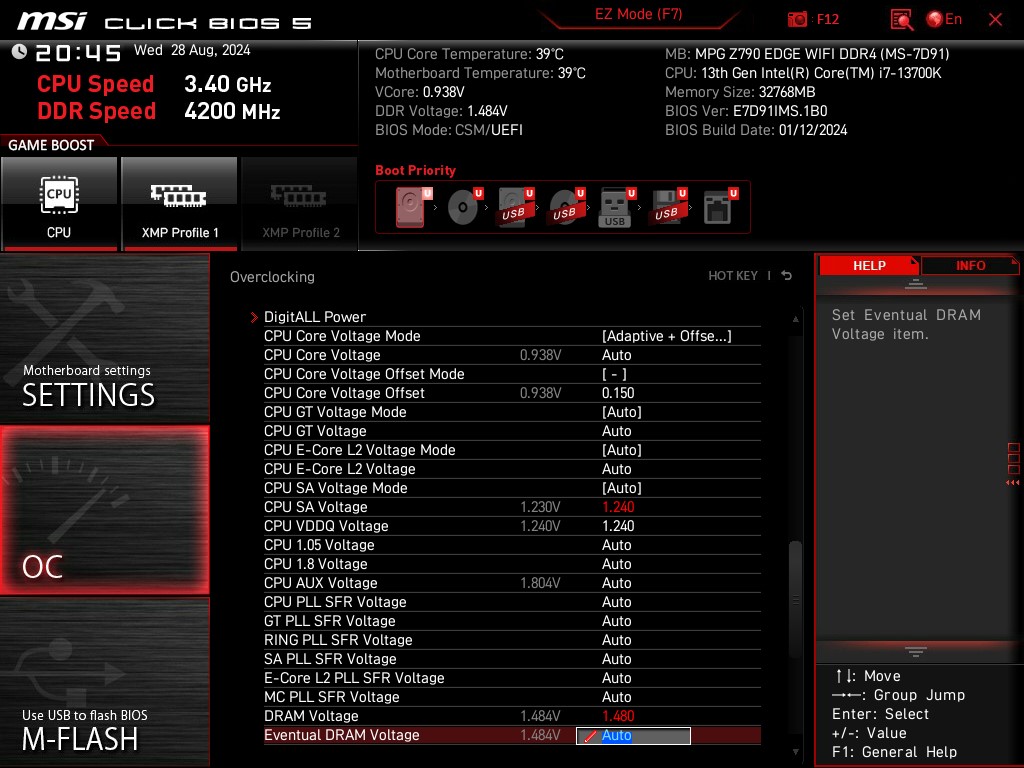This screenshot has width=1024, height=768.
Task: Expand the side panel via red arrows
Action: pos(1013,483)
